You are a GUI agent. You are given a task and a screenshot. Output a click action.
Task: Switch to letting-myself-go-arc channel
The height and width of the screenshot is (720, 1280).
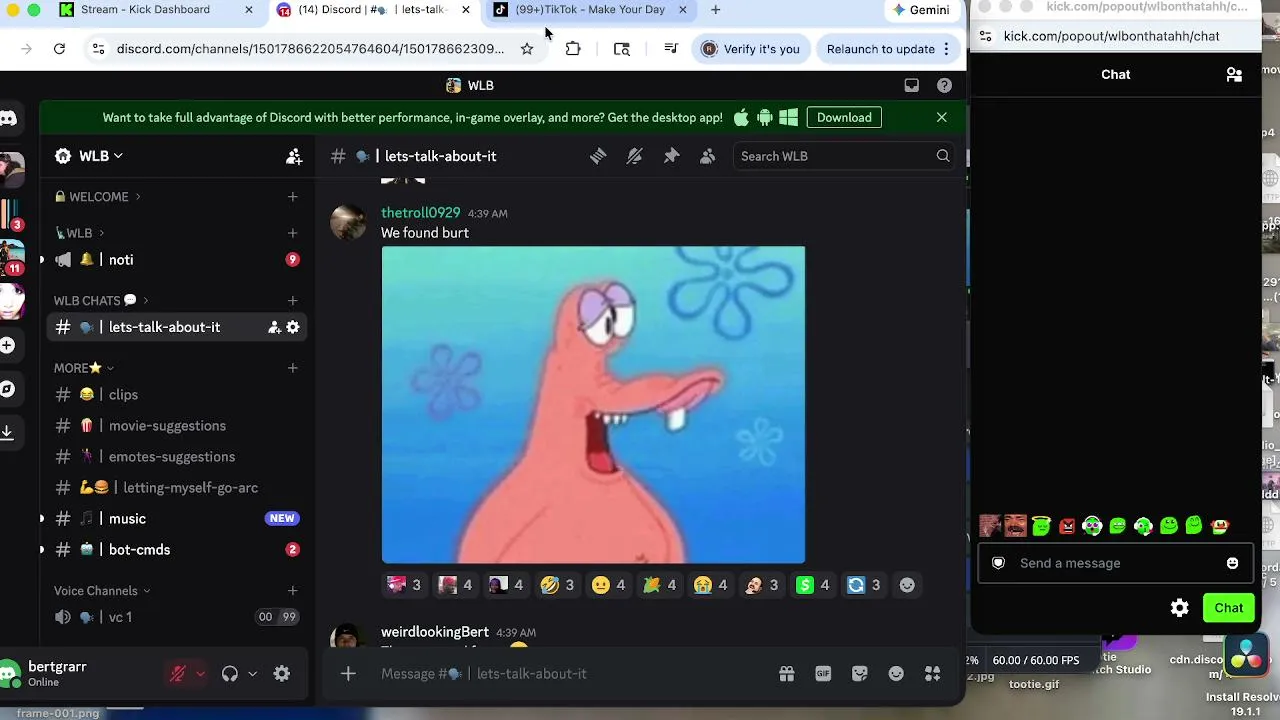tap(190, 488)
